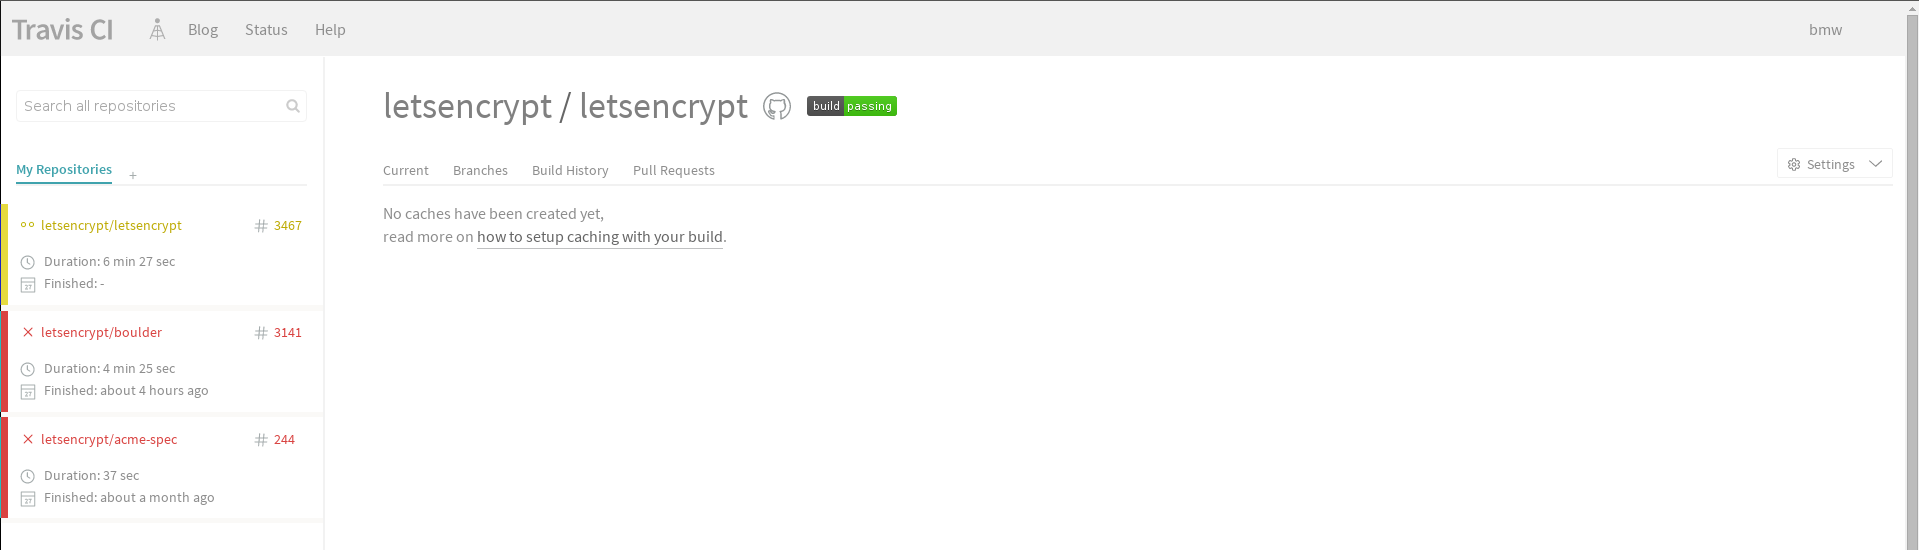Select the Pull Requests tab
Image resolution: width=1919 pixels, height=550 pixels.
coord(674,170)
